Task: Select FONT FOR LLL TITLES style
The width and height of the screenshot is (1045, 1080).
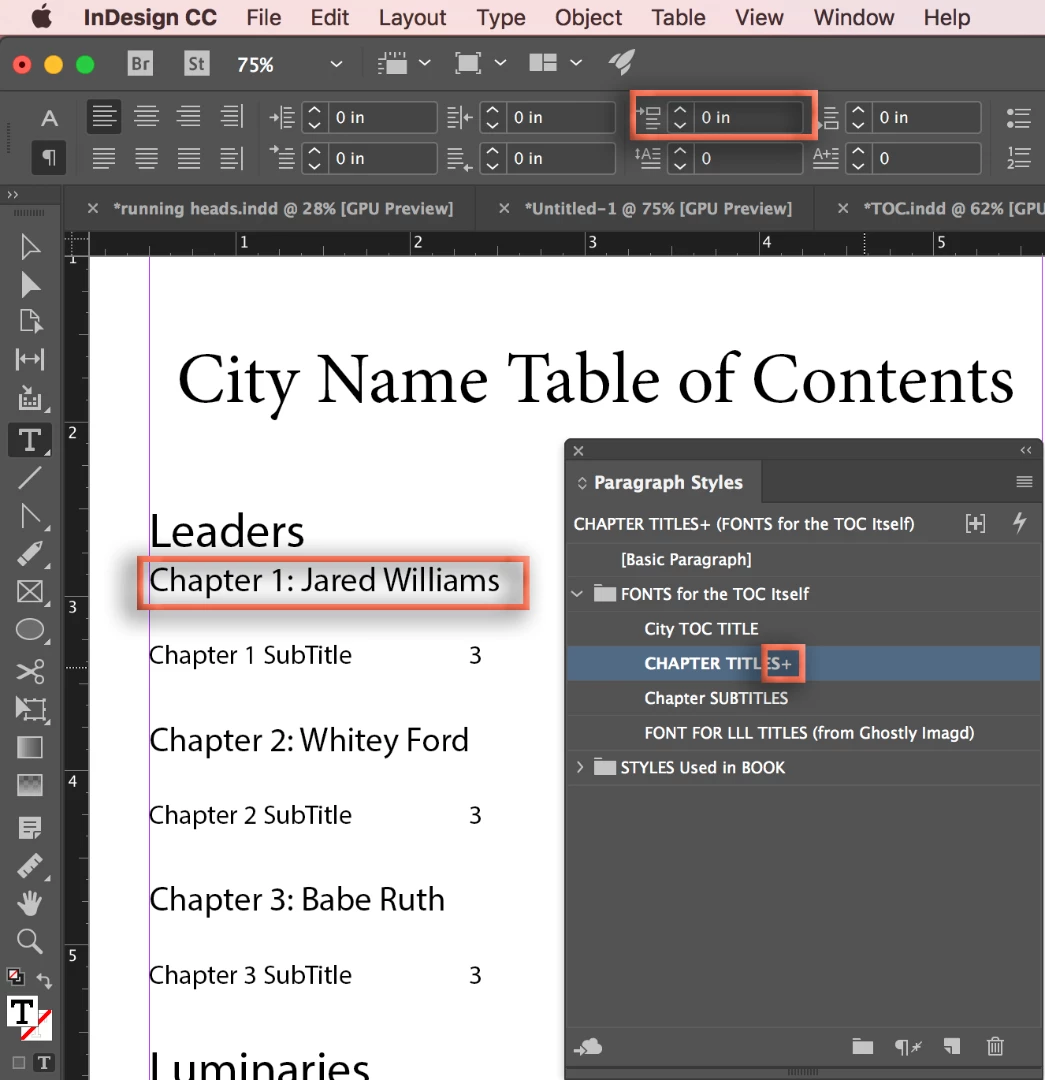Action: (803, 733)
